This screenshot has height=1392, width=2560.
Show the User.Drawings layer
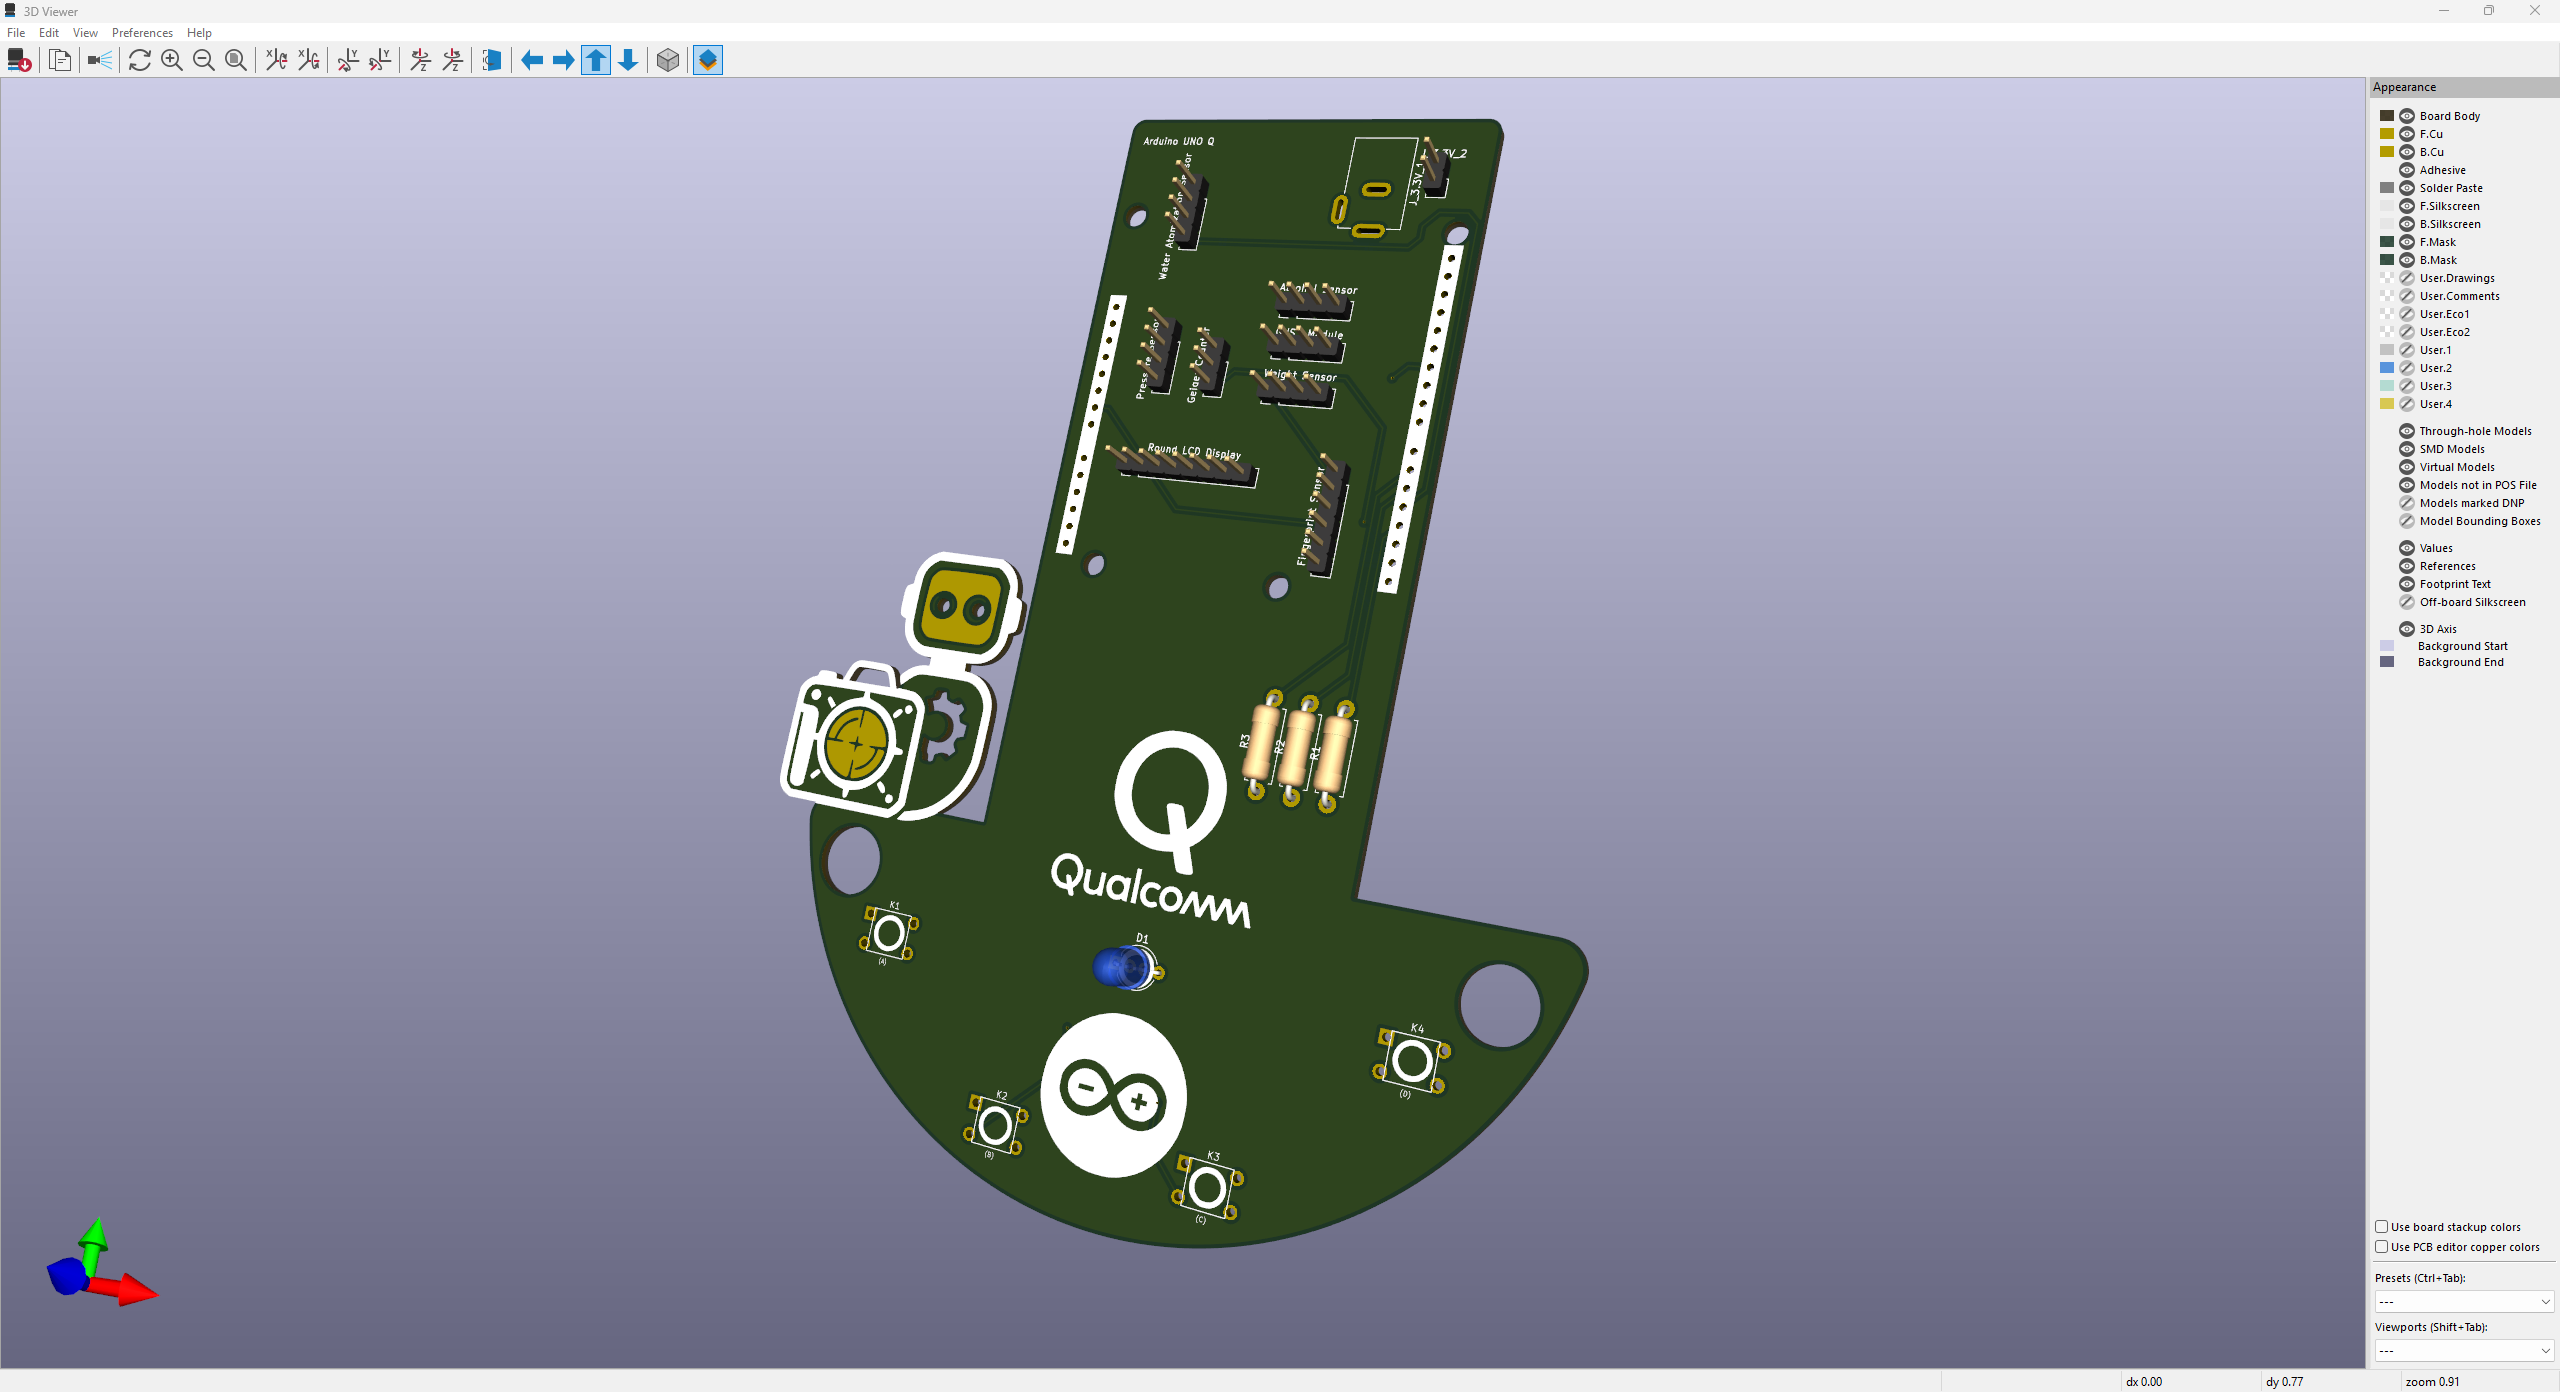tap(2407, 278)
